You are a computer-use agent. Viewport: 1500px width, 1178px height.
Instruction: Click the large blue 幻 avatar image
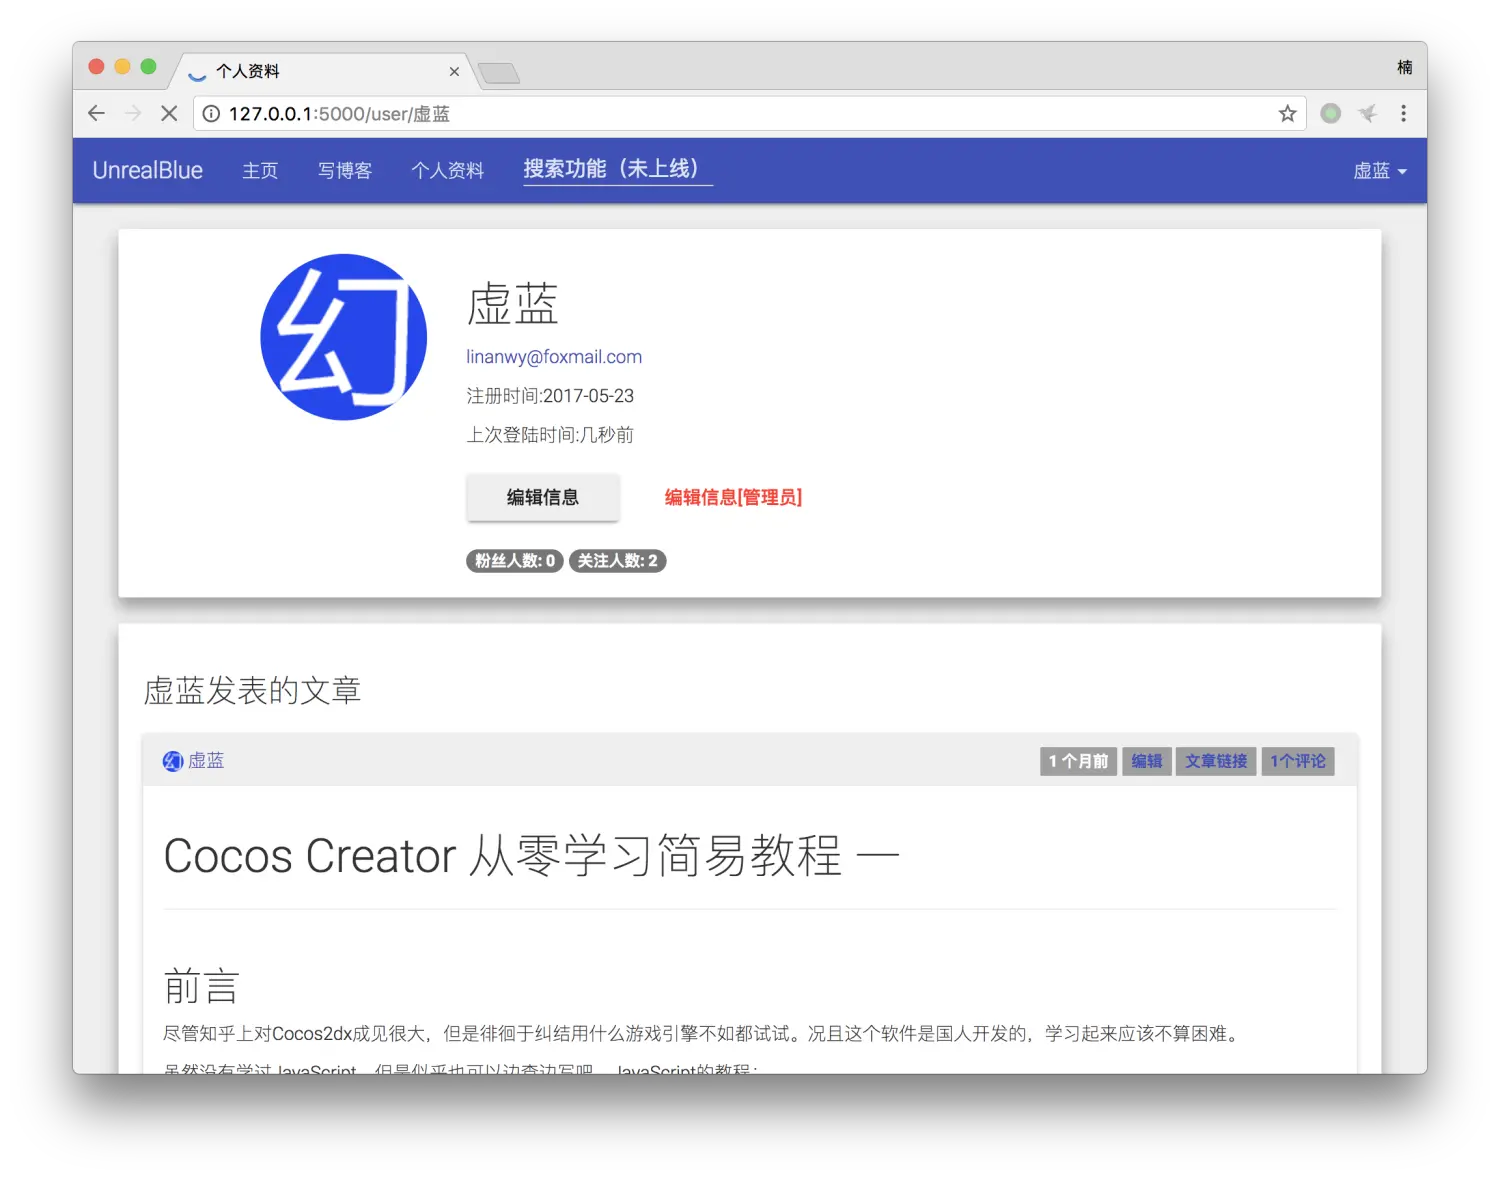tap(343, 337)
